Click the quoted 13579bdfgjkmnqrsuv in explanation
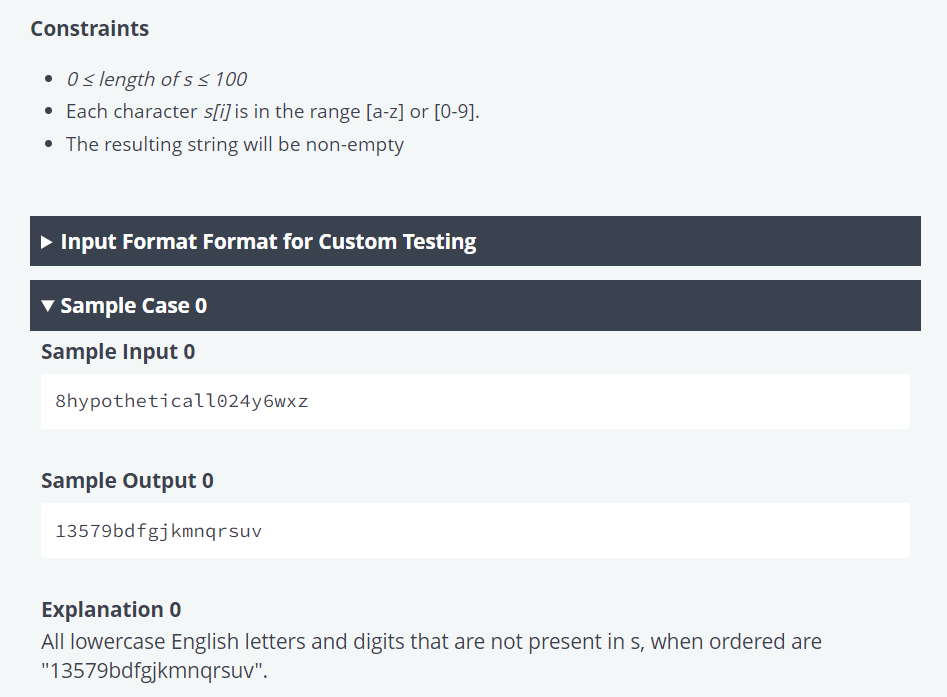This screenshot has width=947, height=697. tap(154, 671)
